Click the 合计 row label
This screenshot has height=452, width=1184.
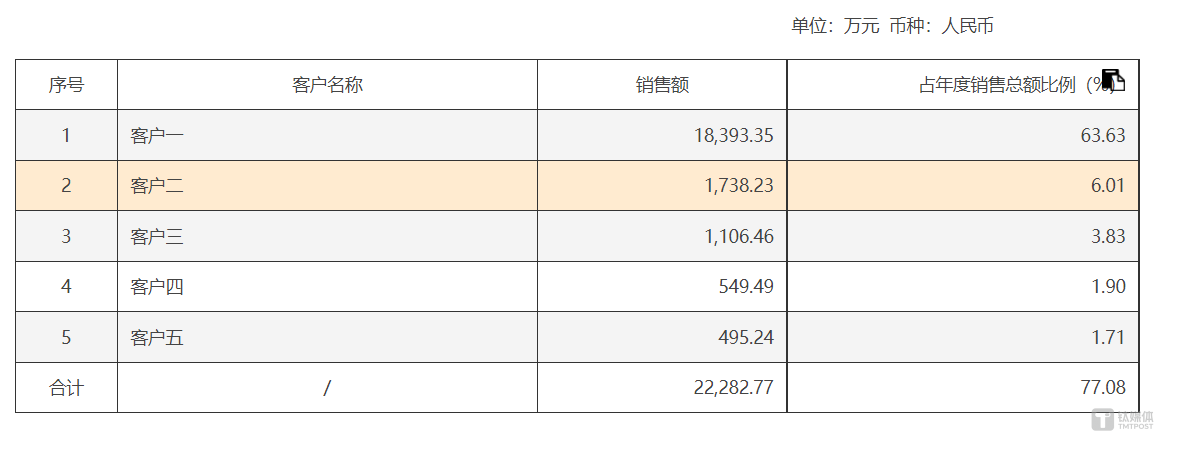coord(66,388)
